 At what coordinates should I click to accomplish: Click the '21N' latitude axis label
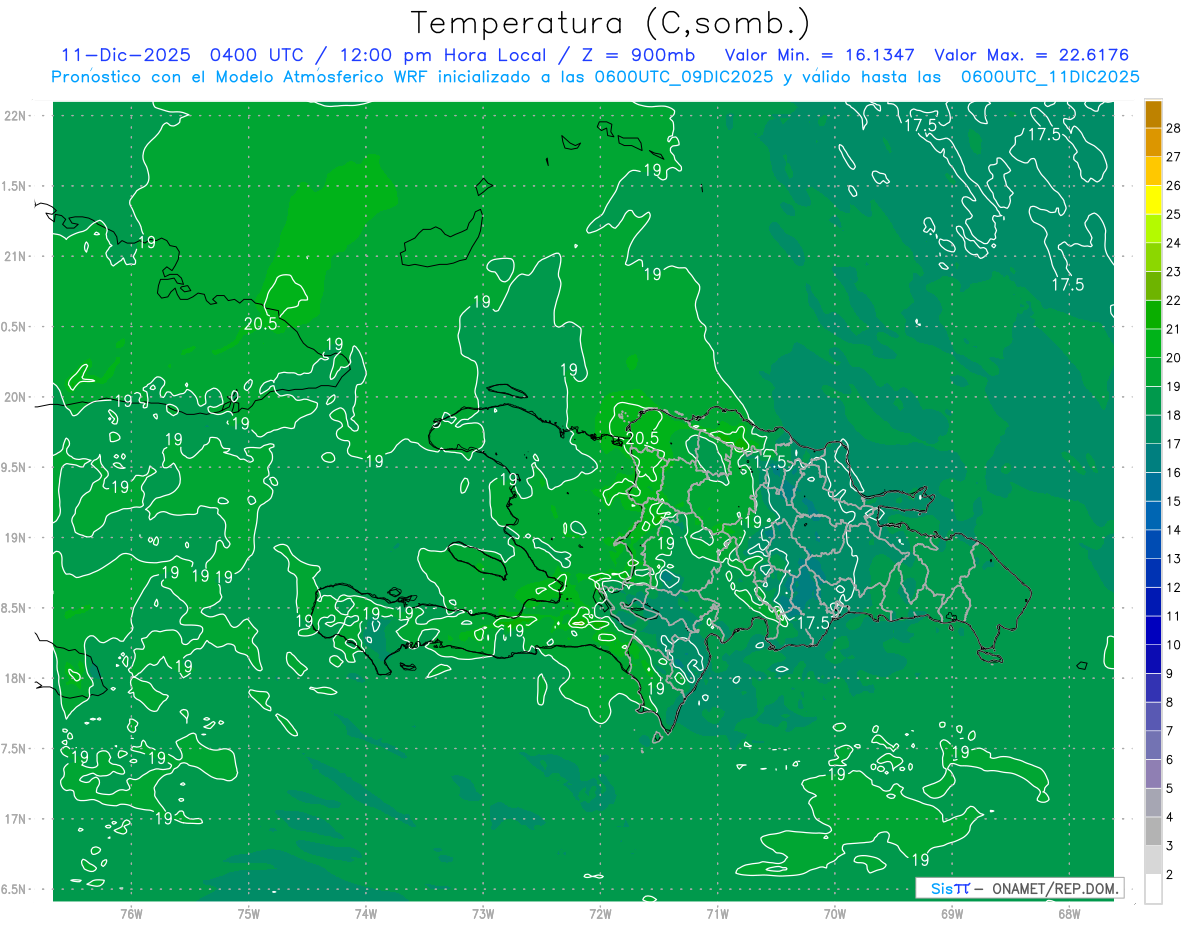(15, 256)
